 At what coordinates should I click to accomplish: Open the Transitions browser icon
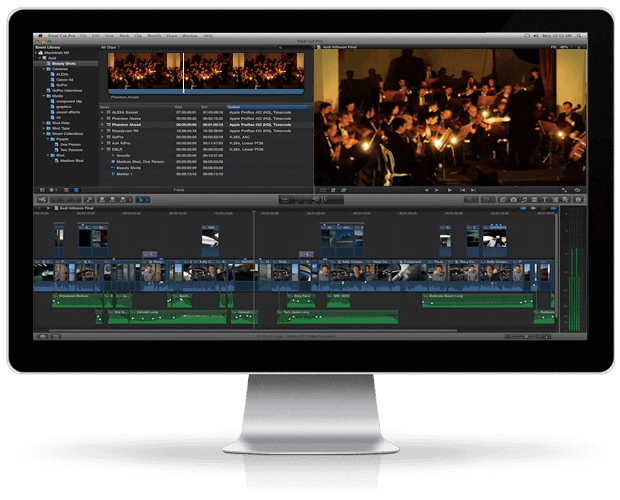(x=534, y=200)
